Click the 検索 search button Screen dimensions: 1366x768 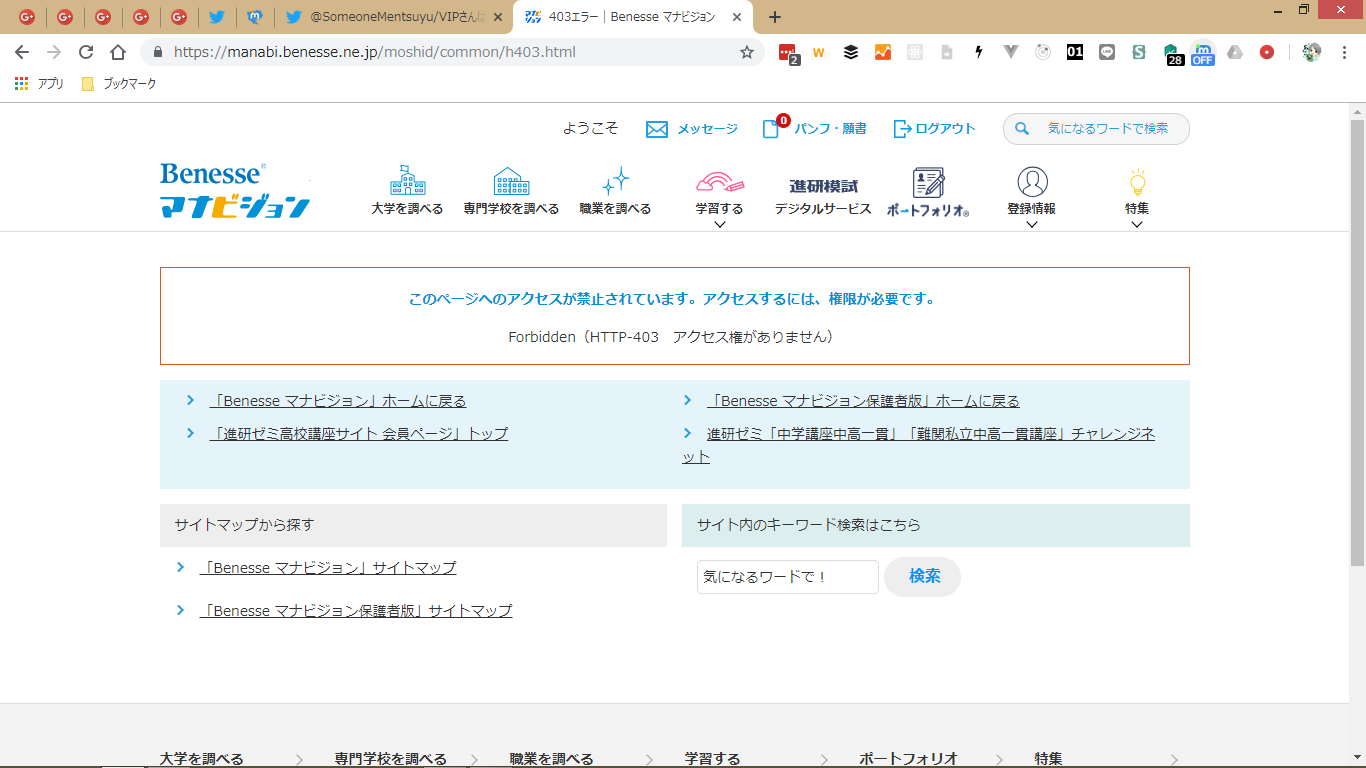pos(923,577)
